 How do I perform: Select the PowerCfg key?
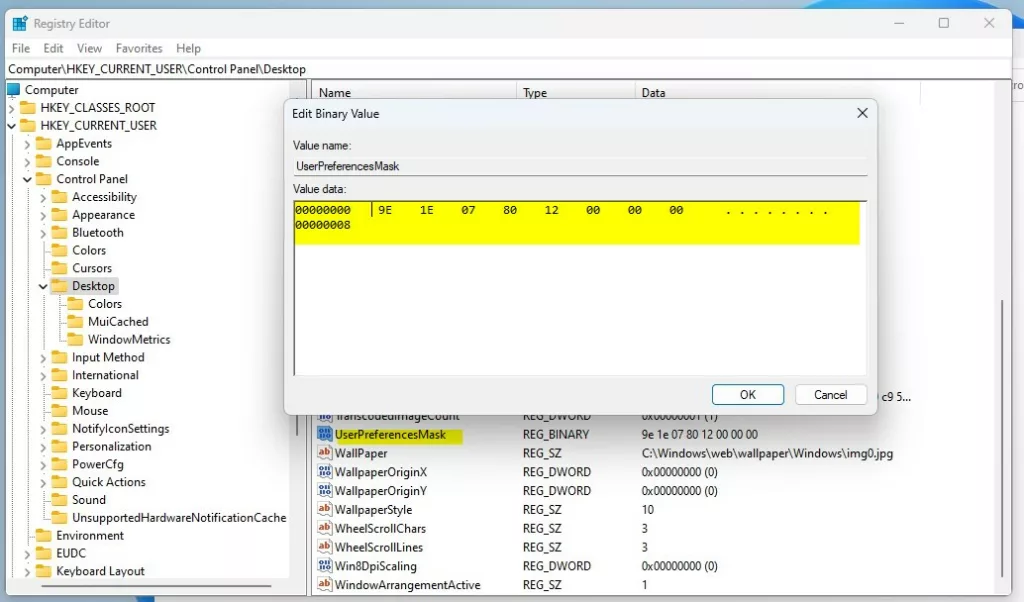(x=97, y=464)
